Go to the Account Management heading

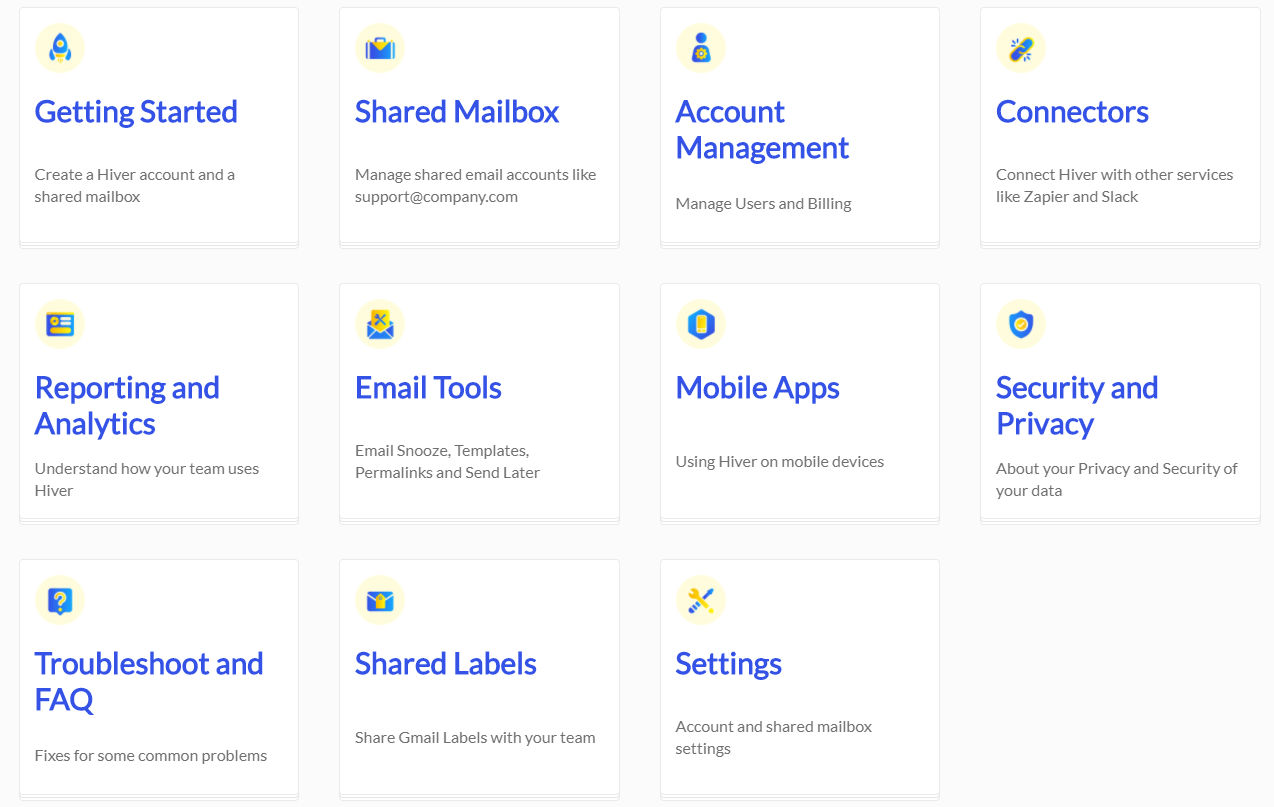pos(762,130)
